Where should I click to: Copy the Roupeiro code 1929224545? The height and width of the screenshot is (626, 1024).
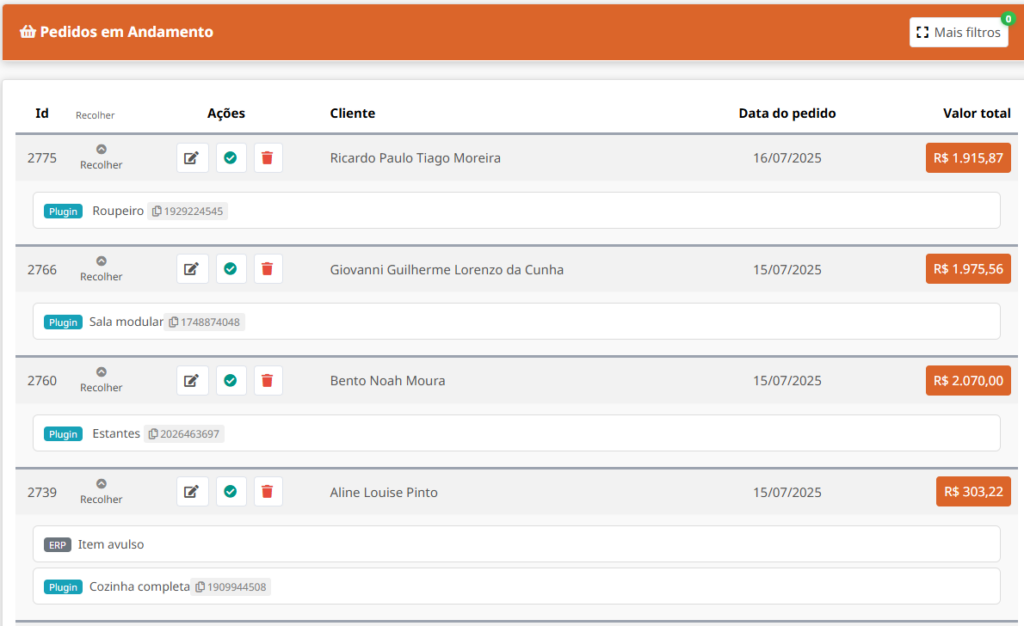coord(187,211)
